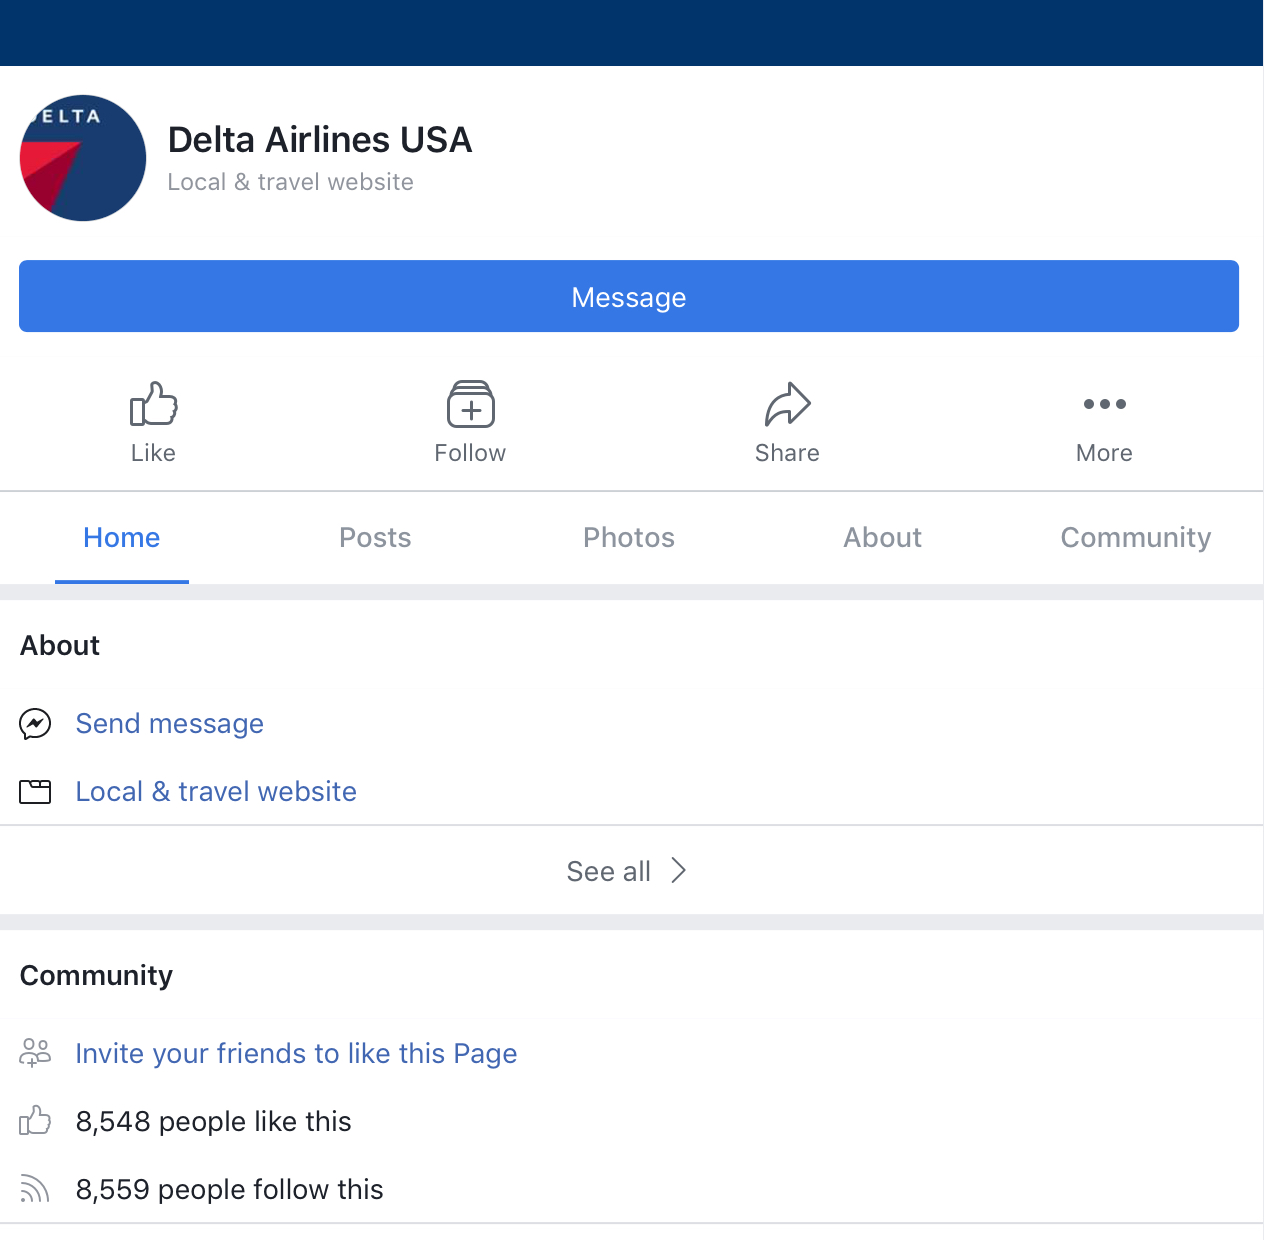1264x1240 pixels.
Task: Click the invite friends people icon
Action: 35,1053
